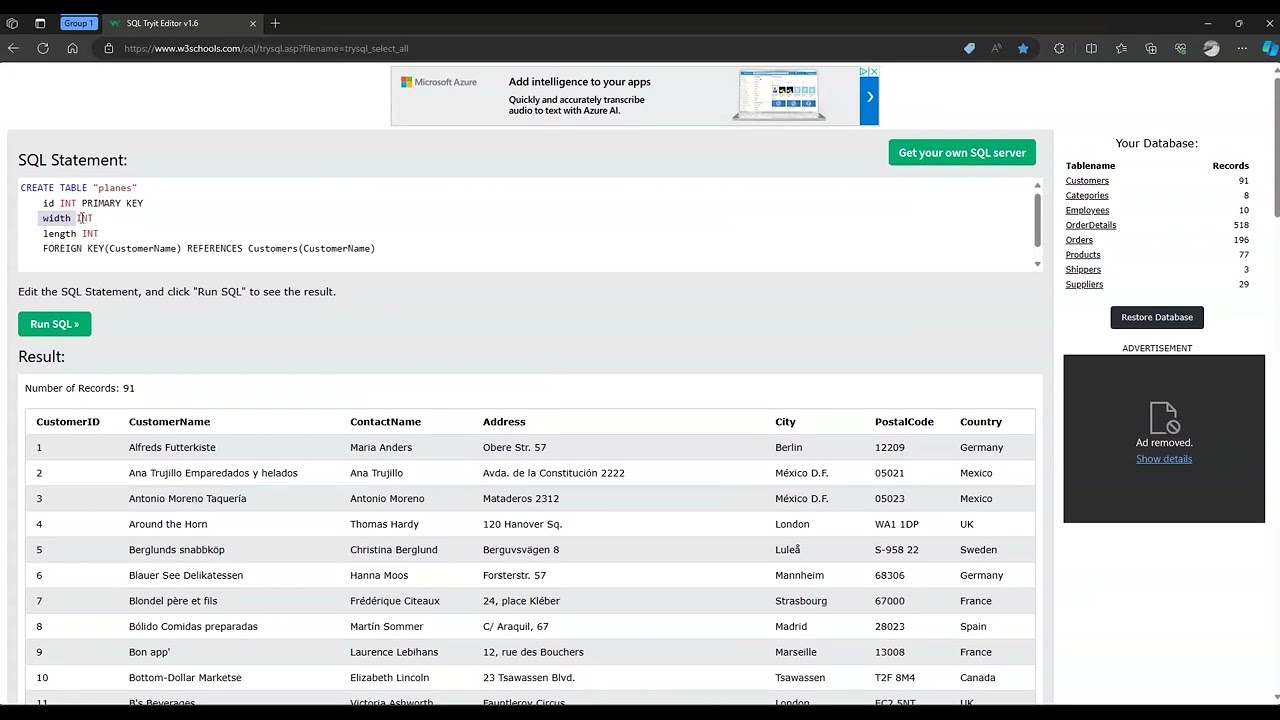Select the Strasbourg city cell
This screenshot has width=1280, height=720.
(x=801, y=601)
